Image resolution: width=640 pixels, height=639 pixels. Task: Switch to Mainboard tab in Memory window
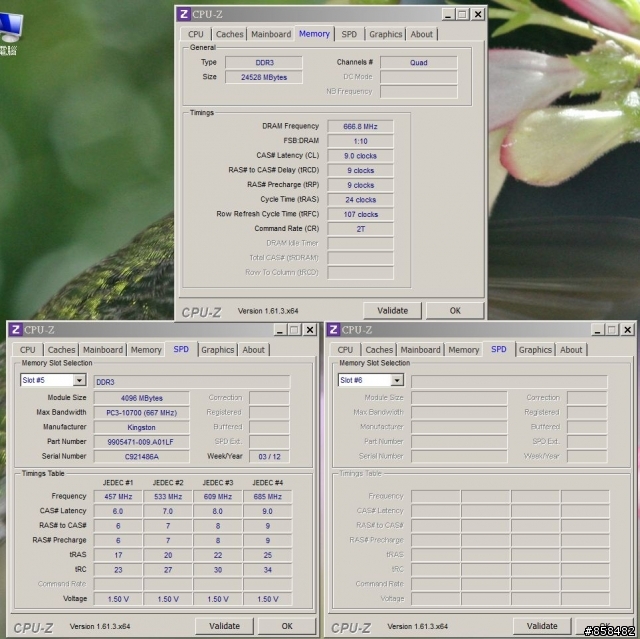(271, 34)
